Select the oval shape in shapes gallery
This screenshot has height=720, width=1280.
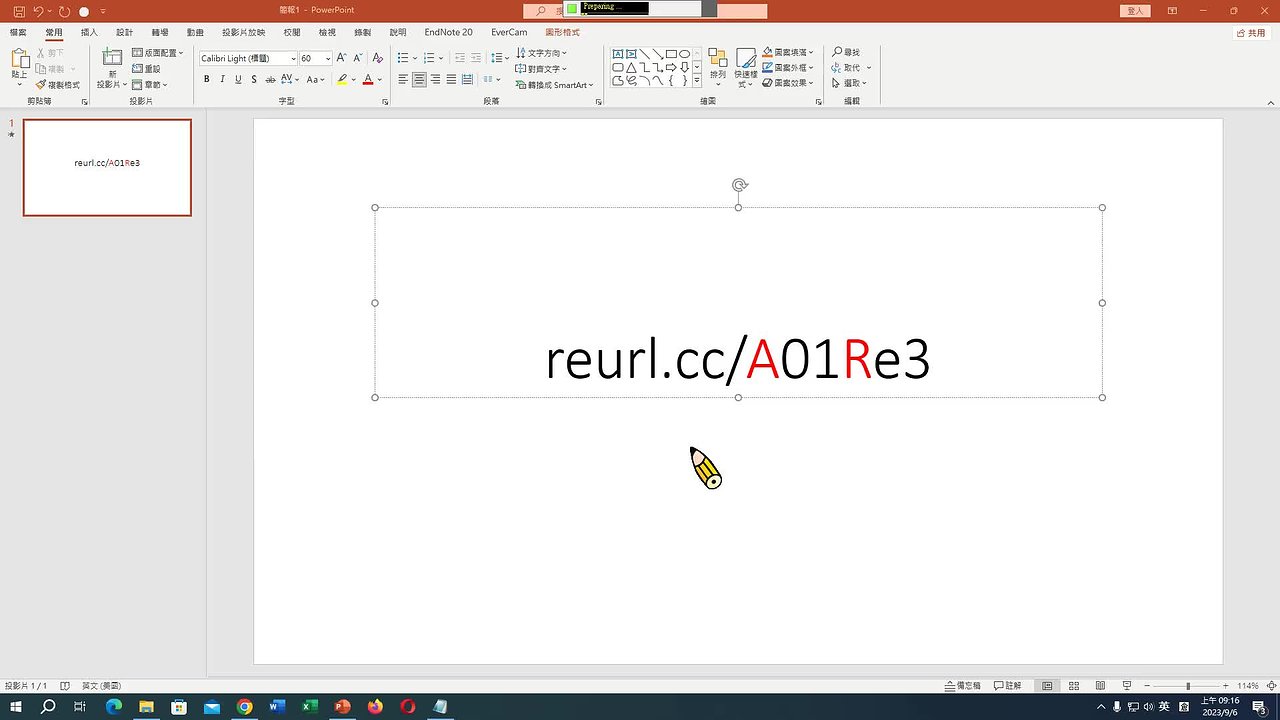[x=684, y=54]
